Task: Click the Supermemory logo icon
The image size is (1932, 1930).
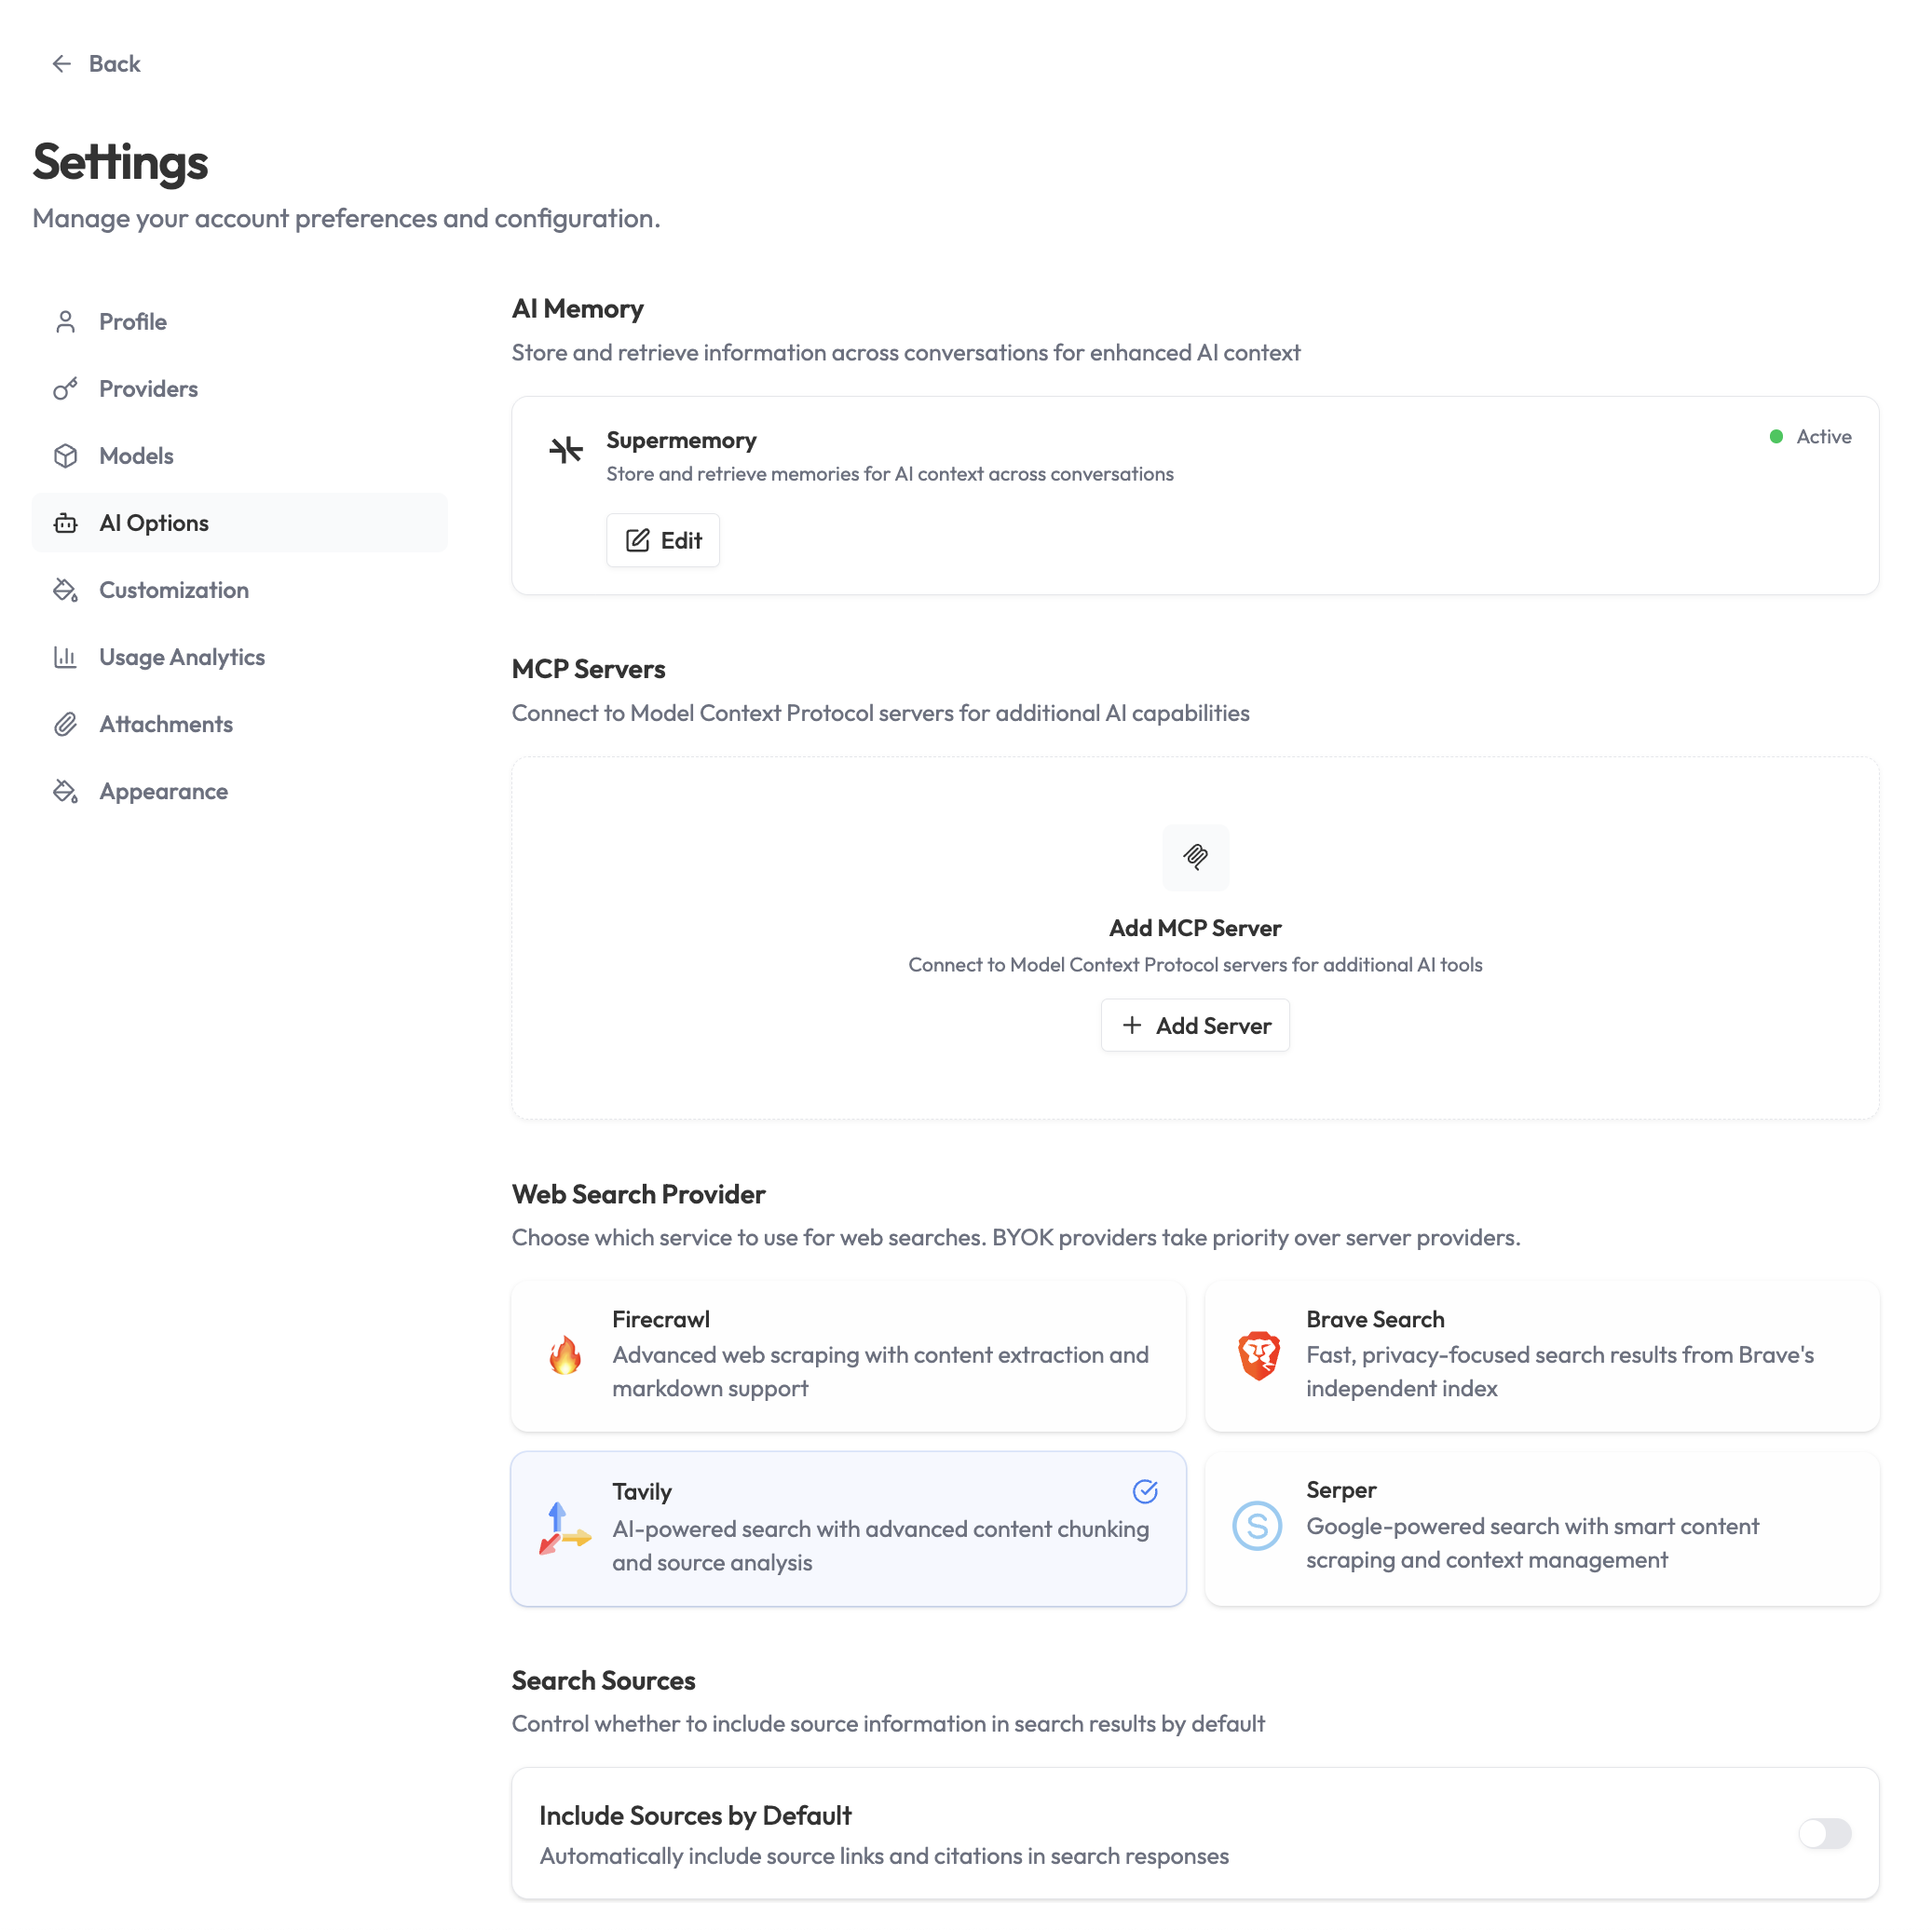Action: pyautogui.click(x=565, y=450)
